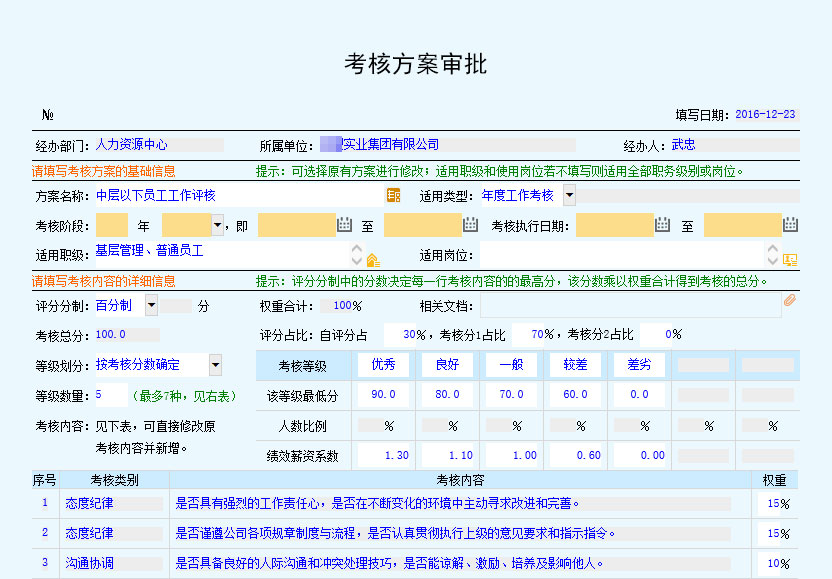Screen dimensions: 832x579
Task: Click minimum score 90.0 cell
Action: tap(383, 394)
